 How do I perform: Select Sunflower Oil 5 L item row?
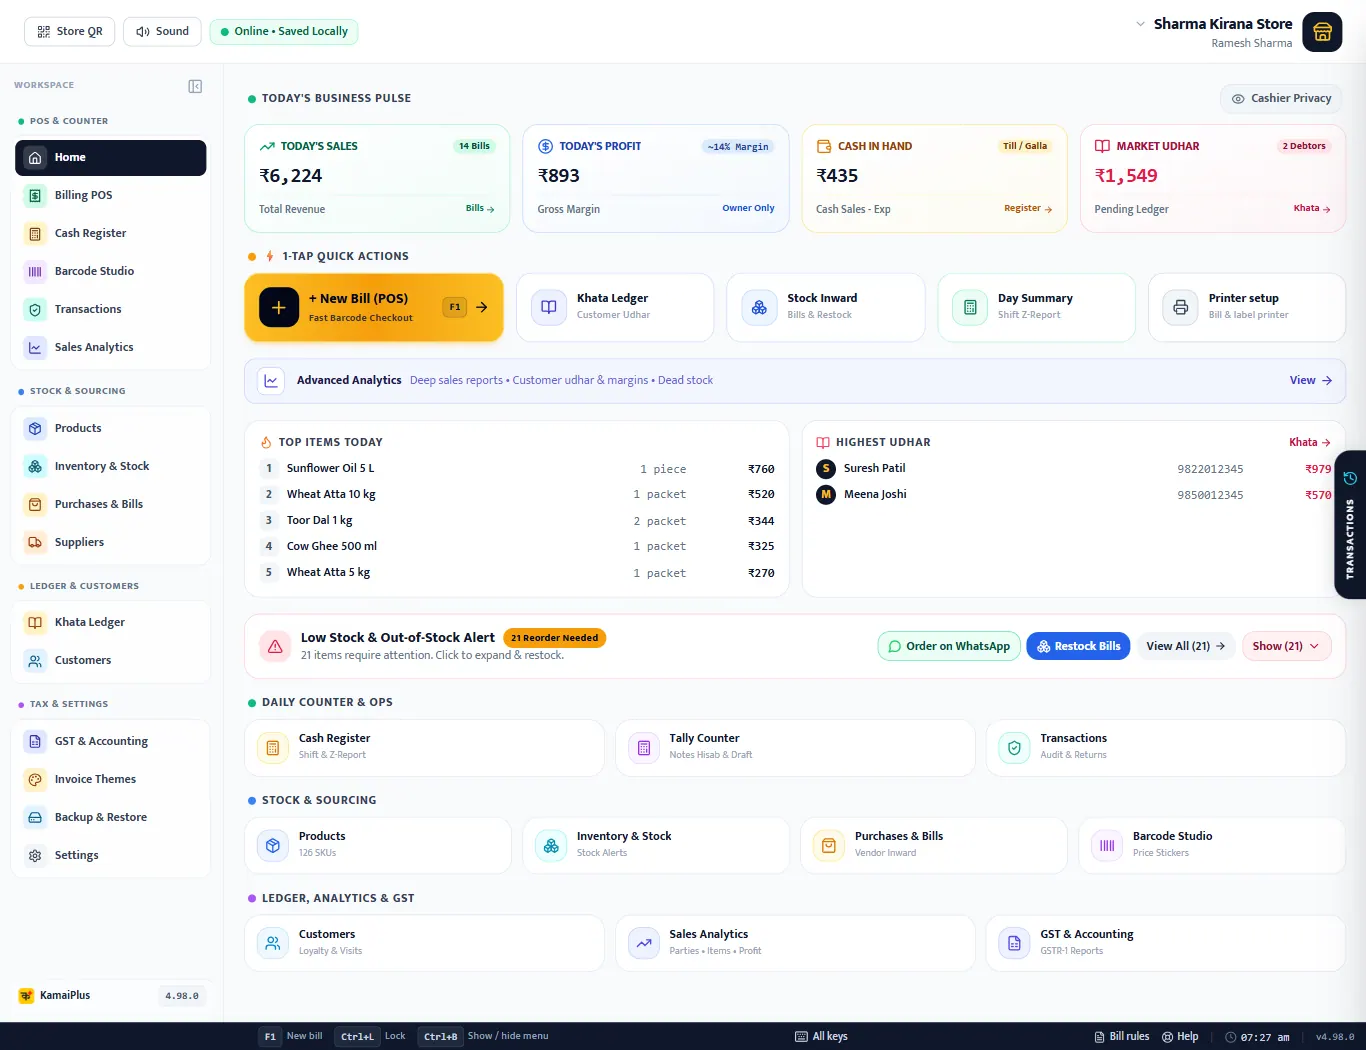[518, 468]
